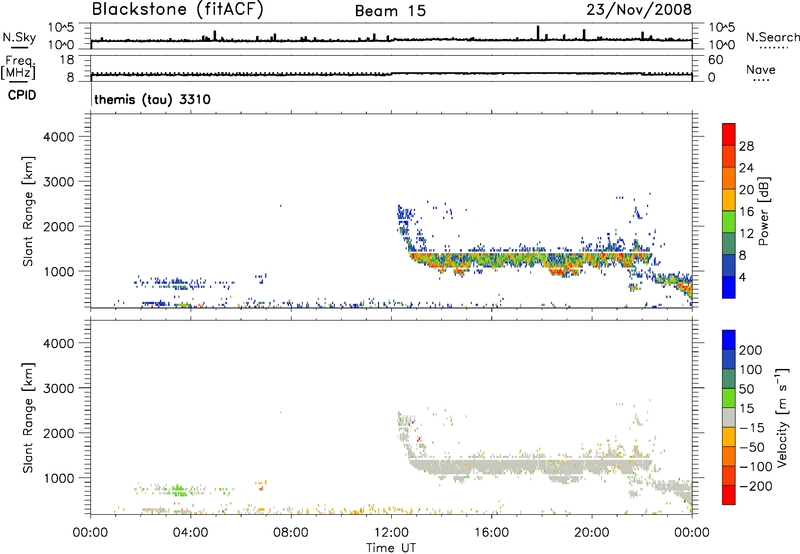
Task: Click the gray segment of velocity color bar
Action: click(729, 418)
